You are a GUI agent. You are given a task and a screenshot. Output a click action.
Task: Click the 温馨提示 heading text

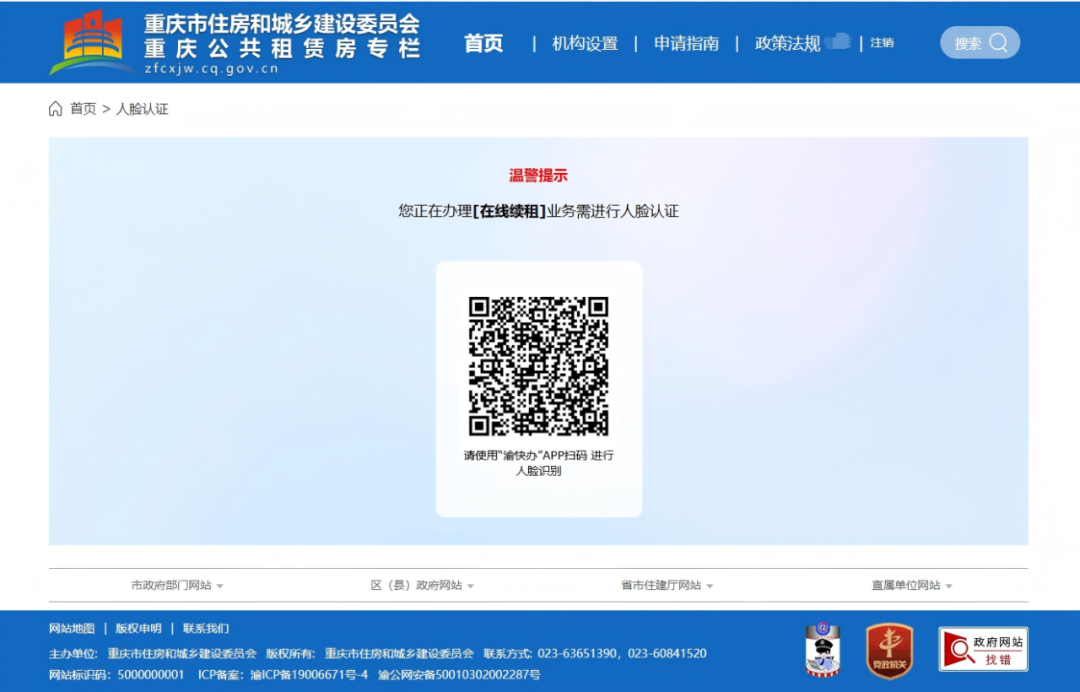(x=538, y=176)
